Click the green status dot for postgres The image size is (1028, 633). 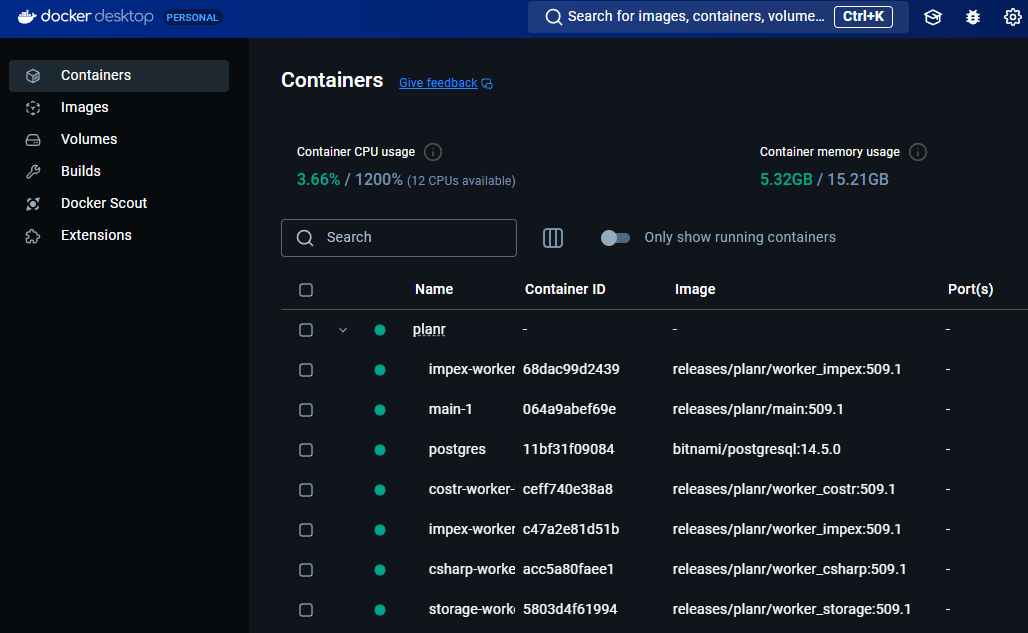click(380, 450)
